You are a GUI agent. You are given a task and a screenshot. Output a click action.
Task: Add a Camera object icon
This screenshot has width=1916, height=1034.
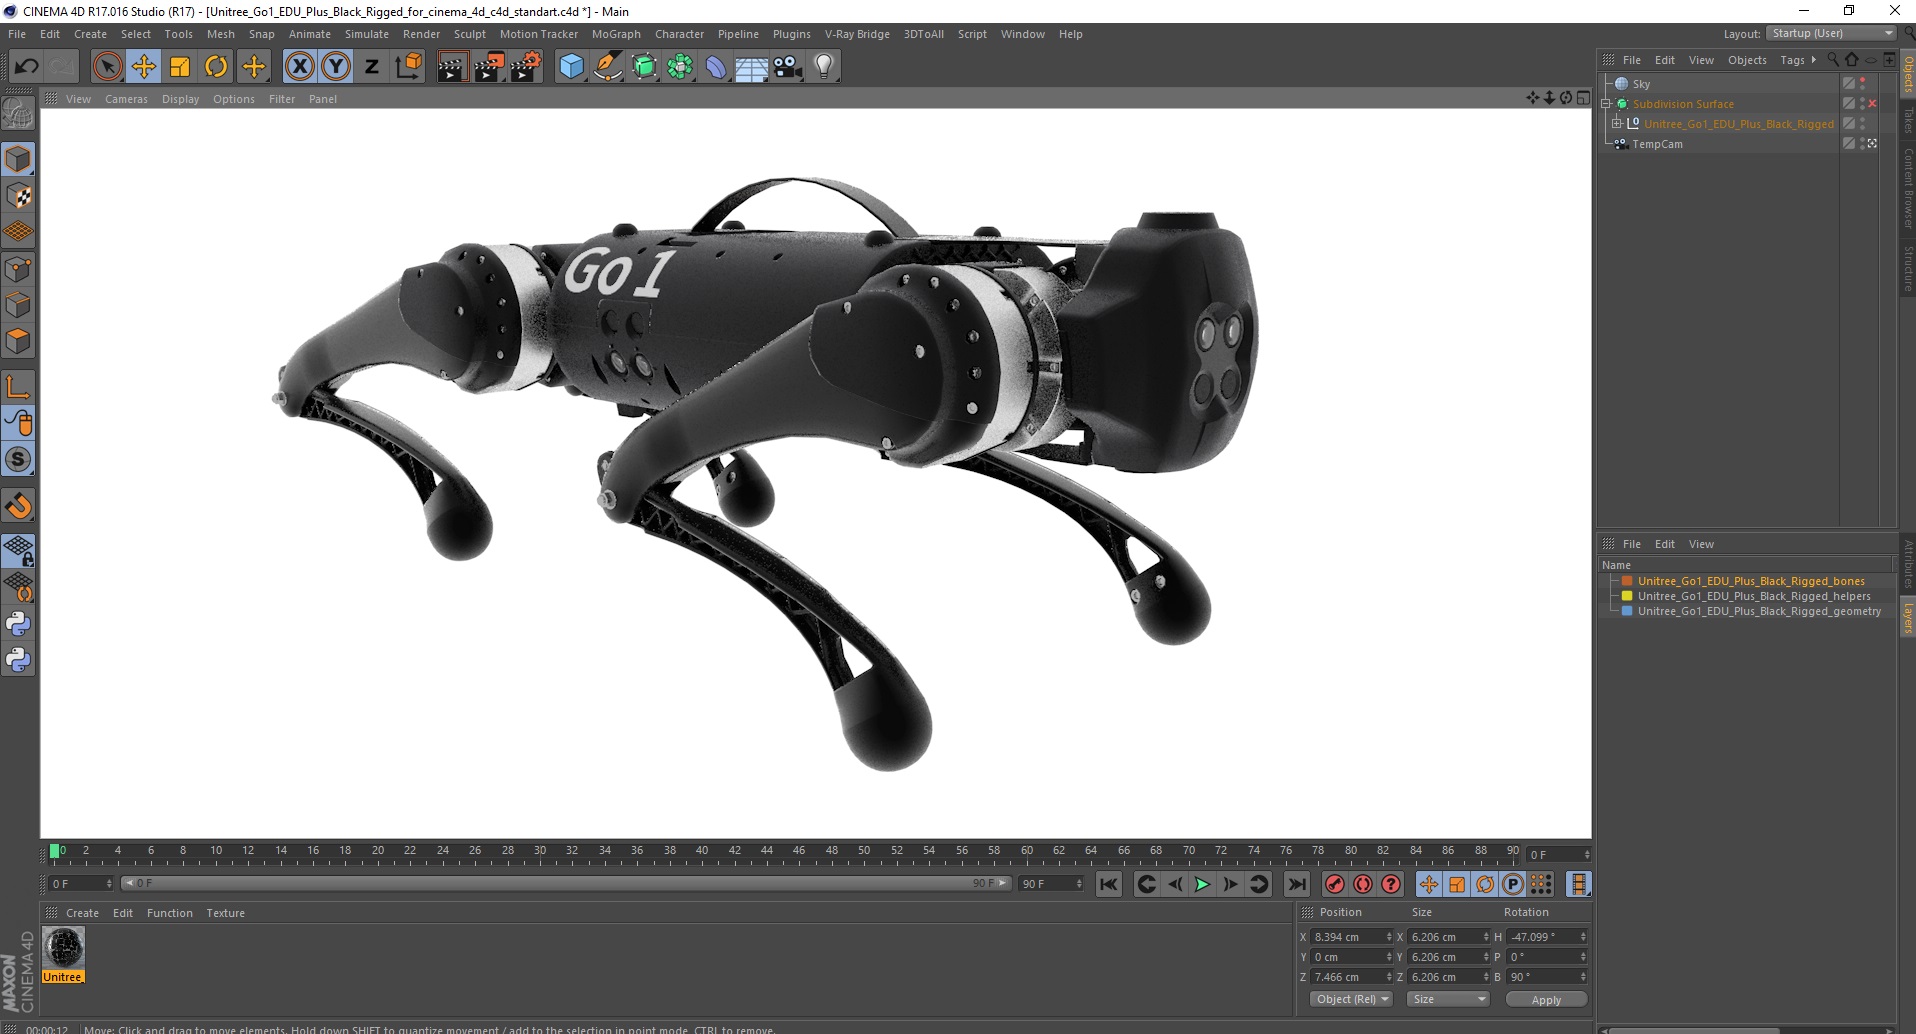788,67
